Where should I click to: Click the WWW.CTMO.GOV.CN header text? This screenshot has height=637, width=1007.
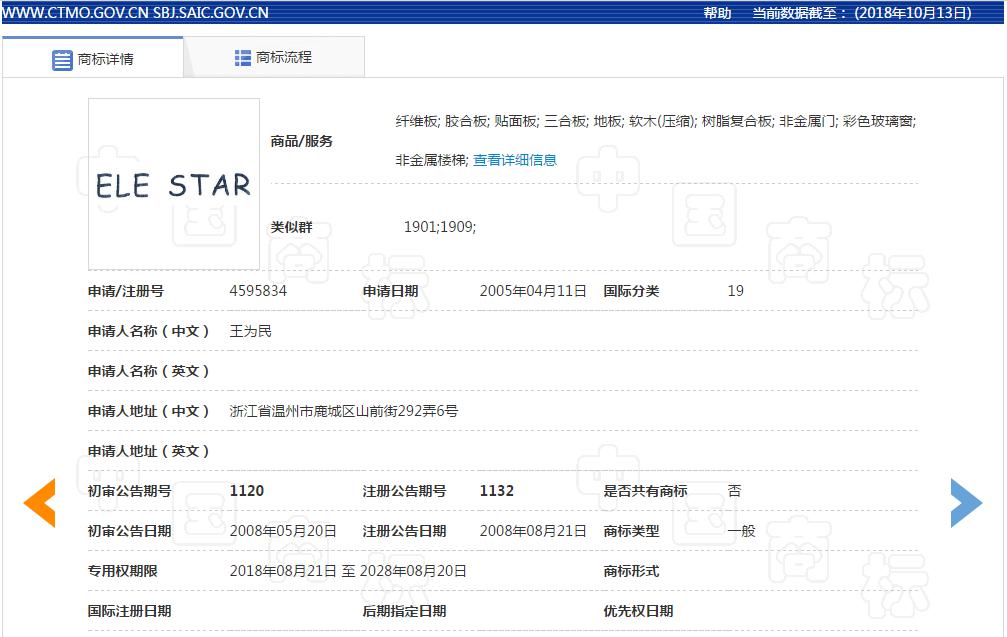75,13
